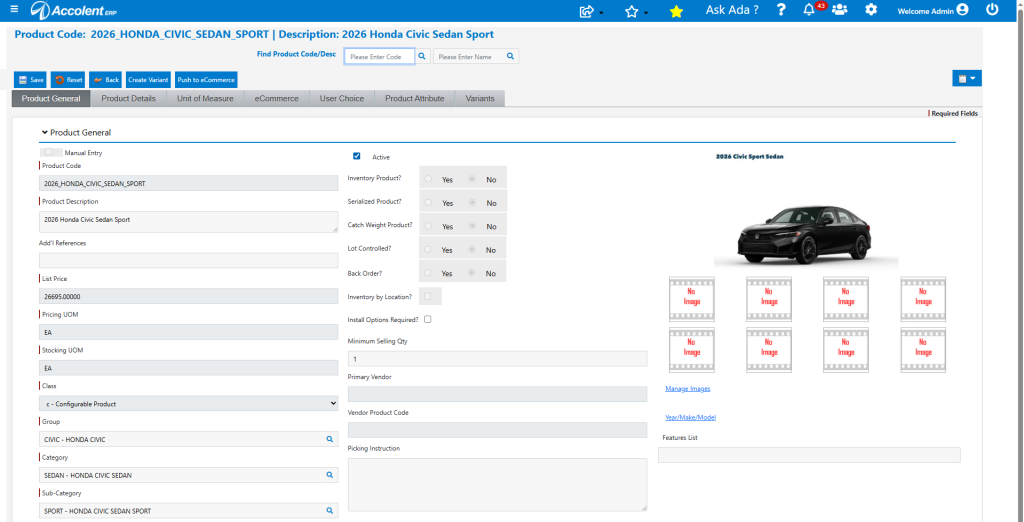The height and width of the screenshot is (522, 1024).
Task: Select No for Serialized Product
Action: point(472,203)
